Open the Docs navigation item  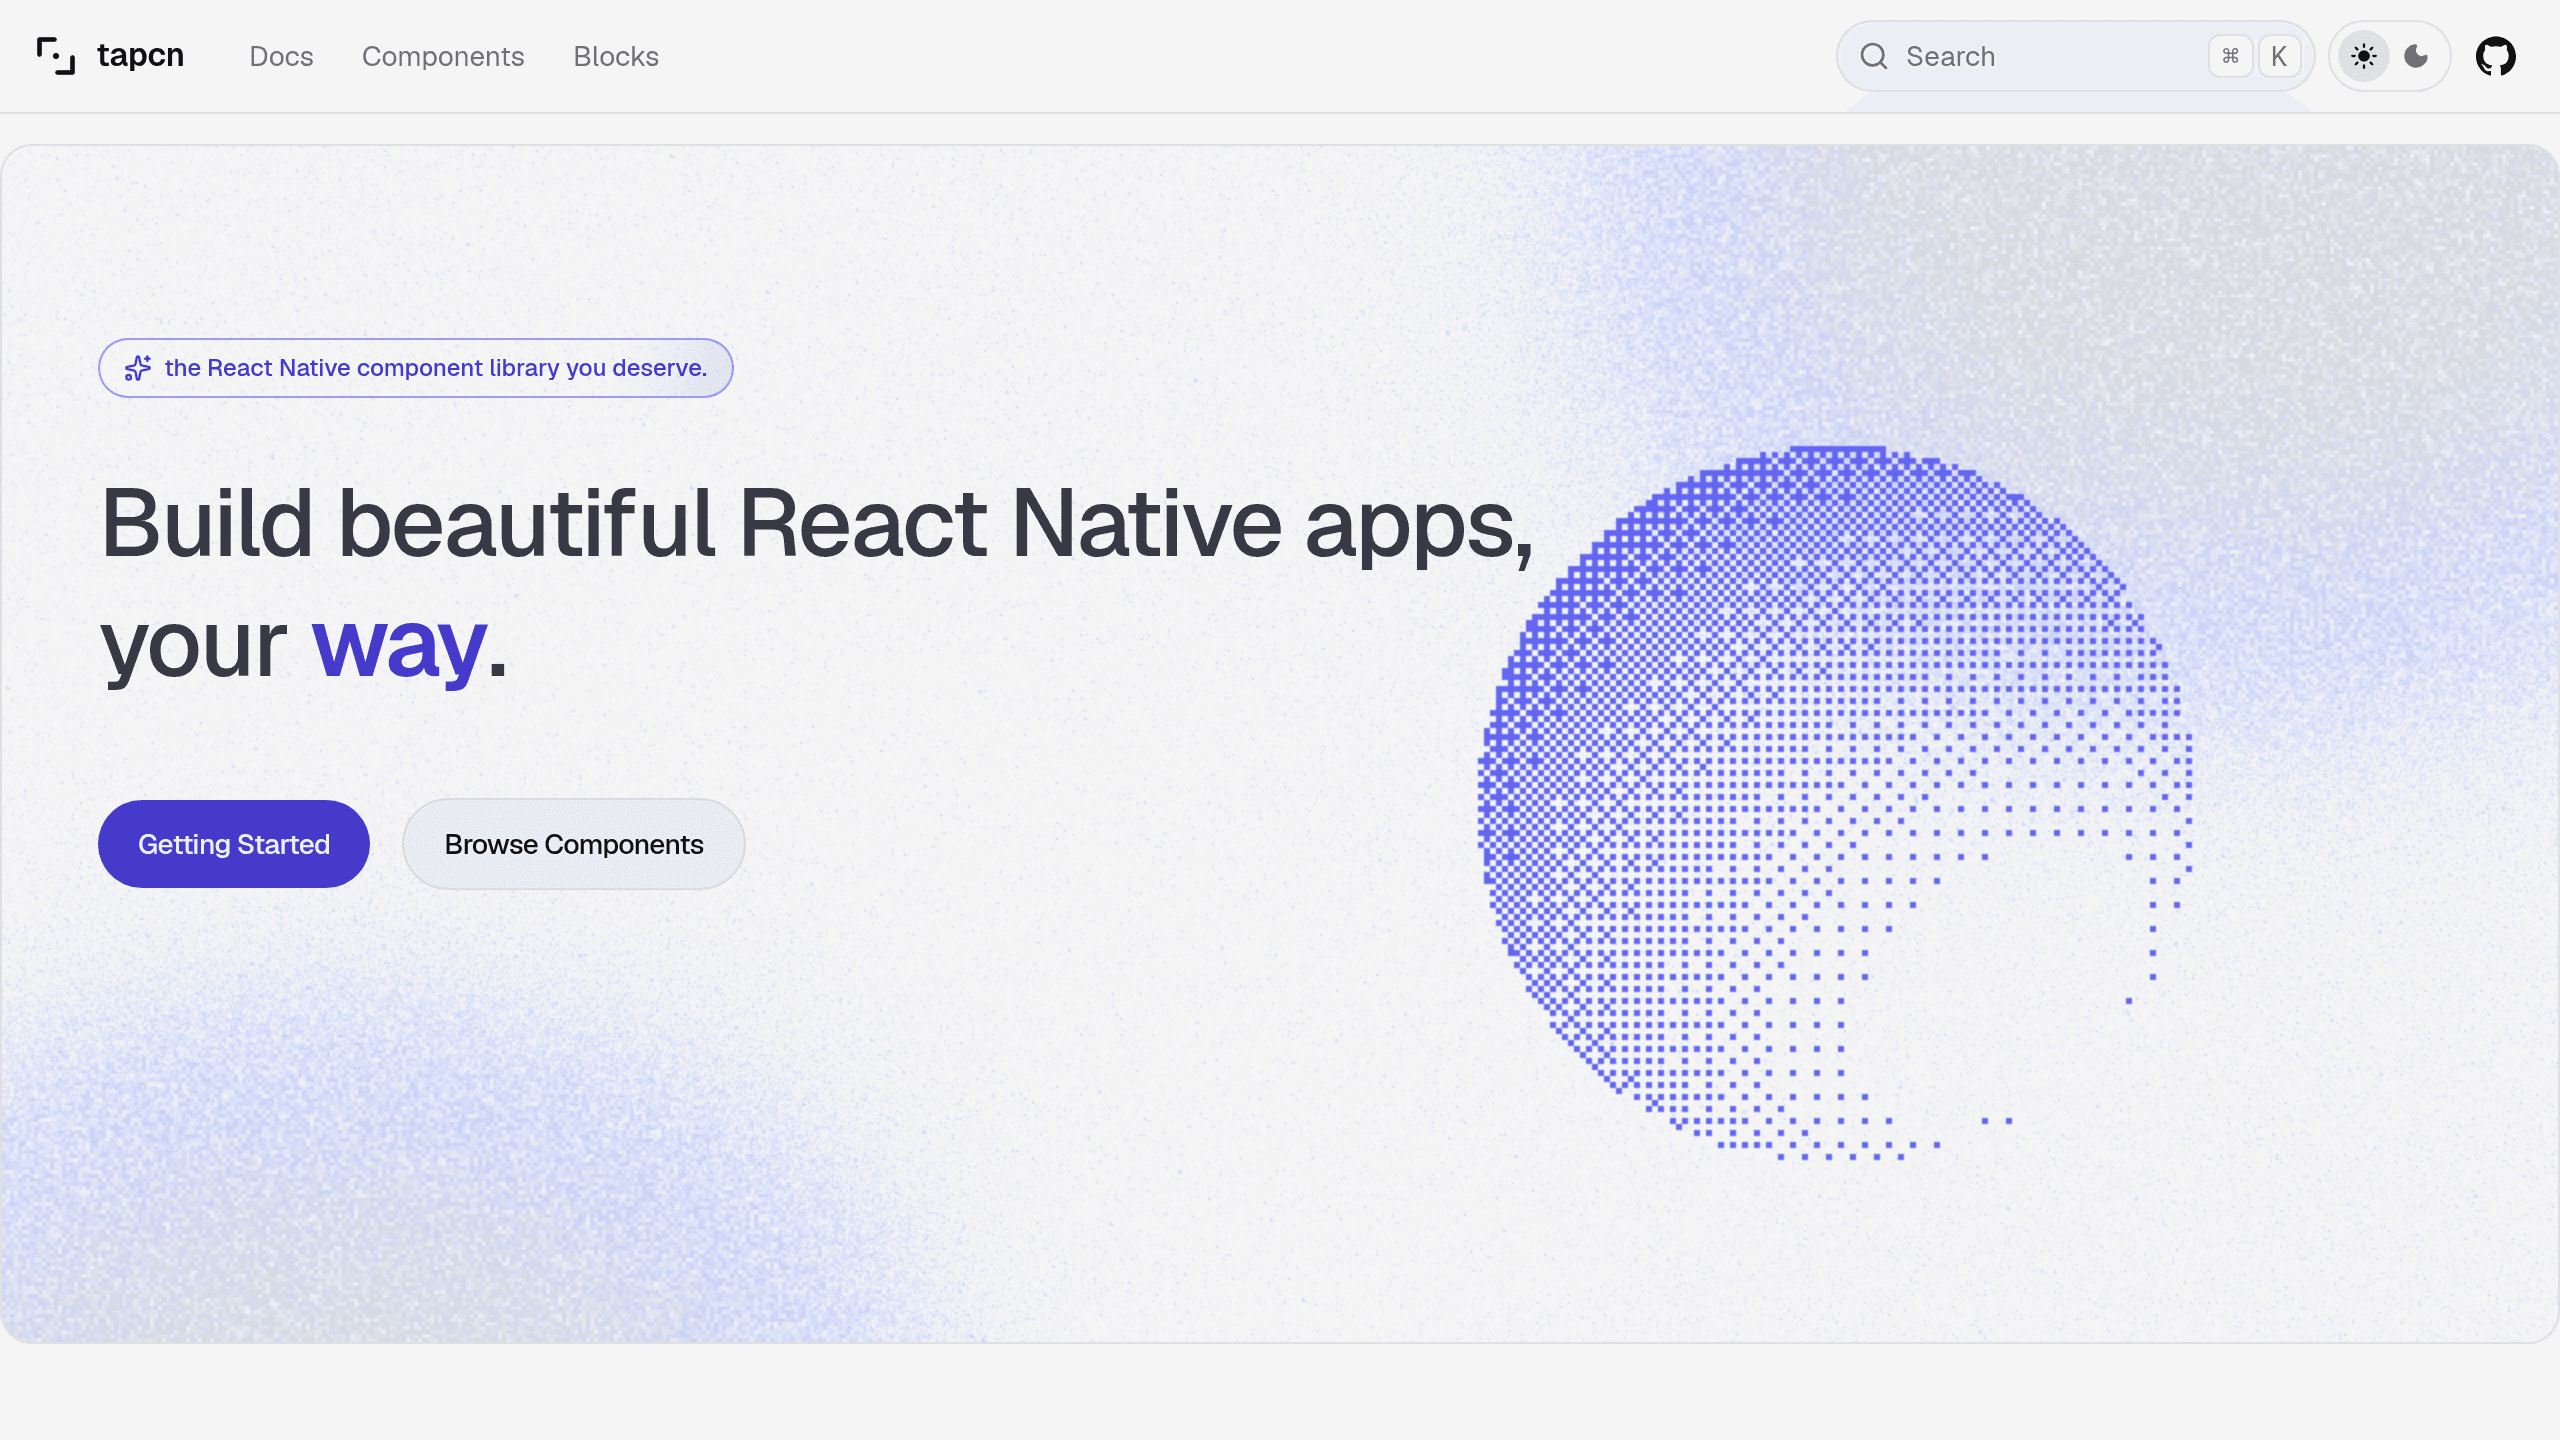tap(281, 56)
